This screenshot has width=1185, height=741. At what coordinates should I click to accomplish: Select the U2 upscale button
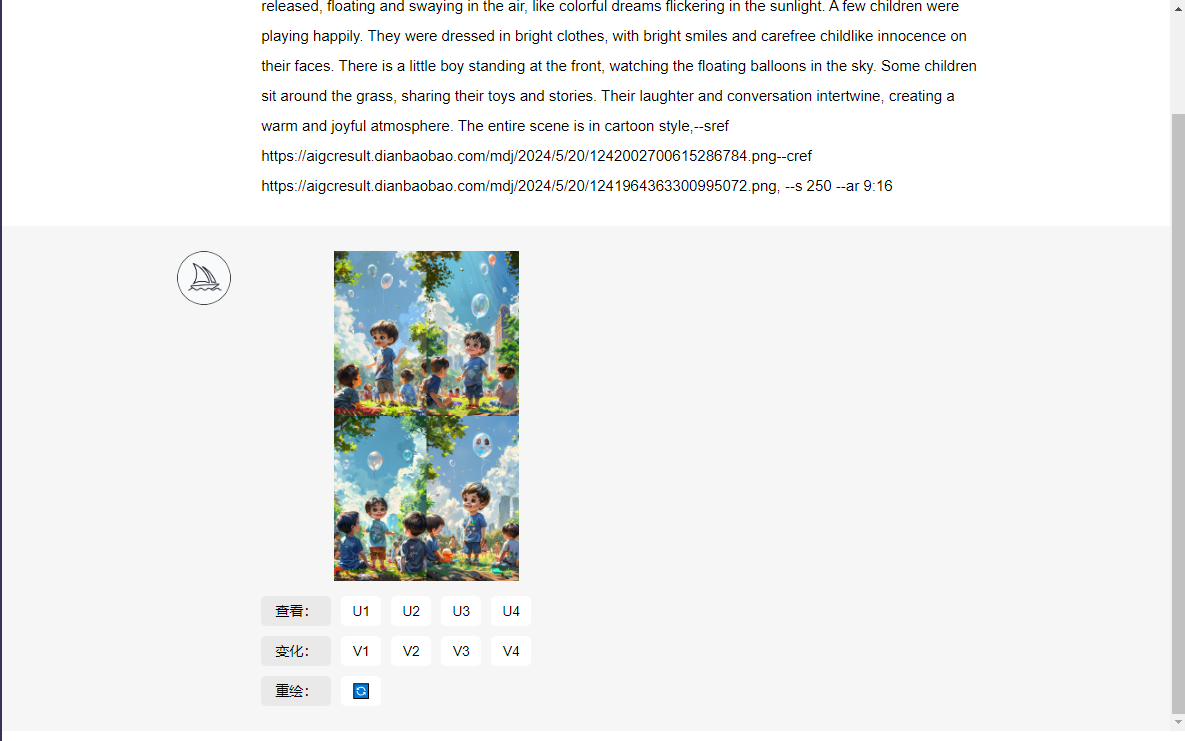410,611
